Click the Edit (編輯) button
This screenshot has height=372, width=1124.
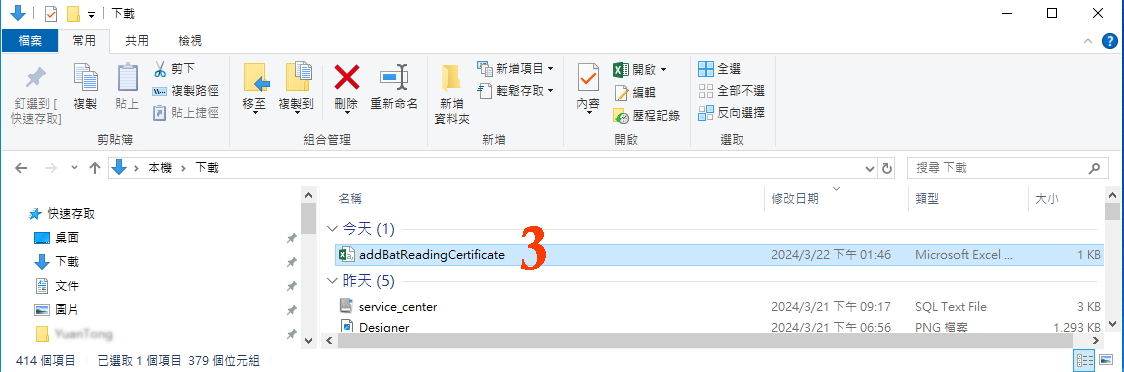tap(634, 92)
